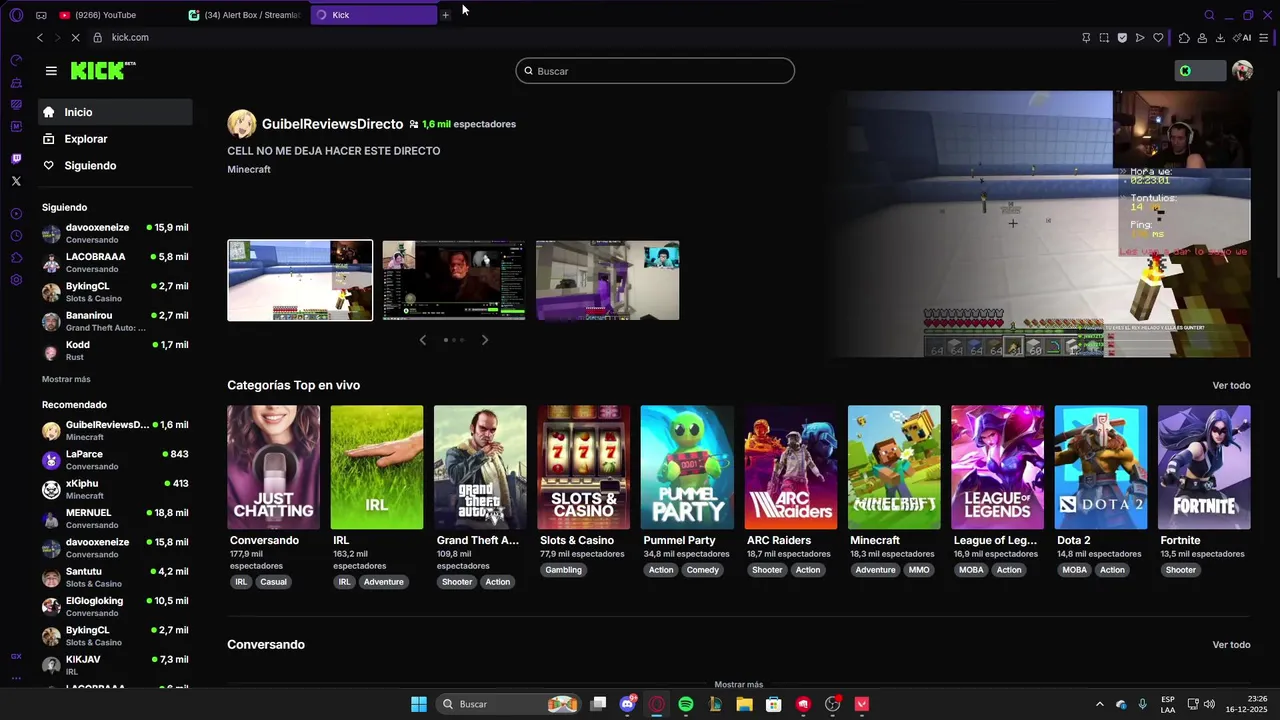Open X (Twitter) in the Opera sidebar
The height and width of the screenshot is (720, 1280).
(16, 181)
